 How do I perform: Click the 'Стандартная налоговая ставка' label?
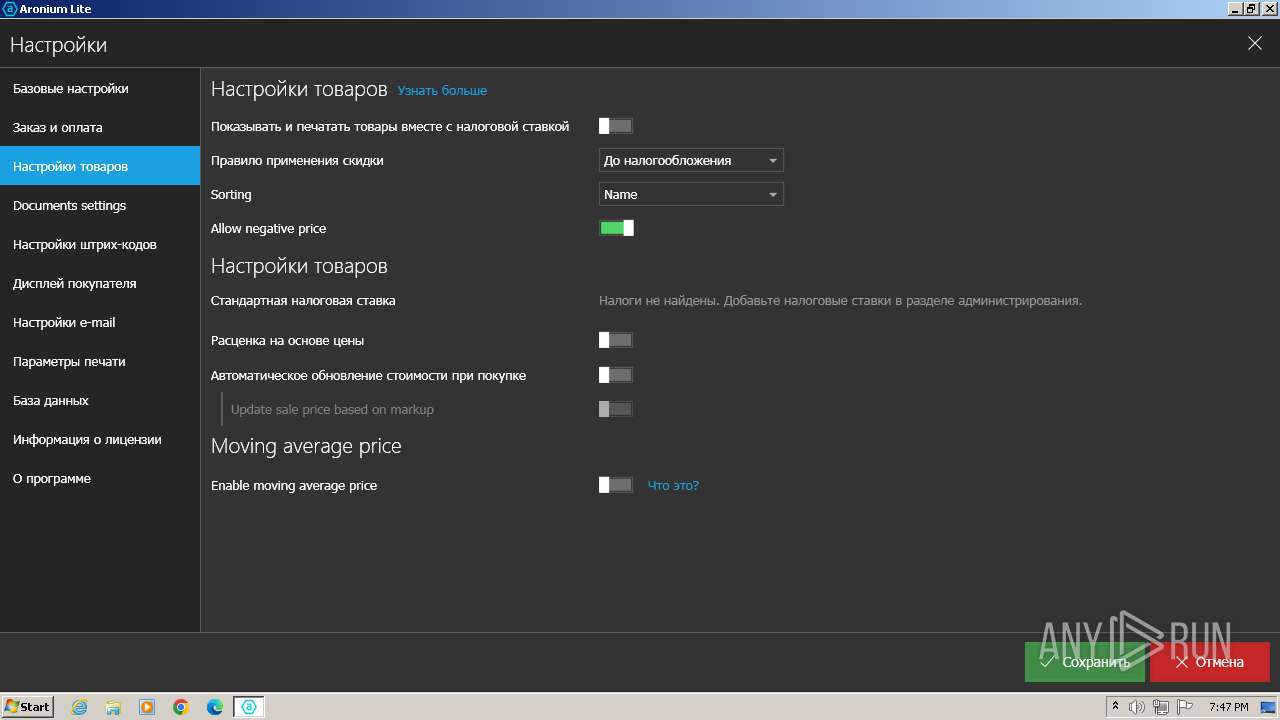(x=303, y=300)
